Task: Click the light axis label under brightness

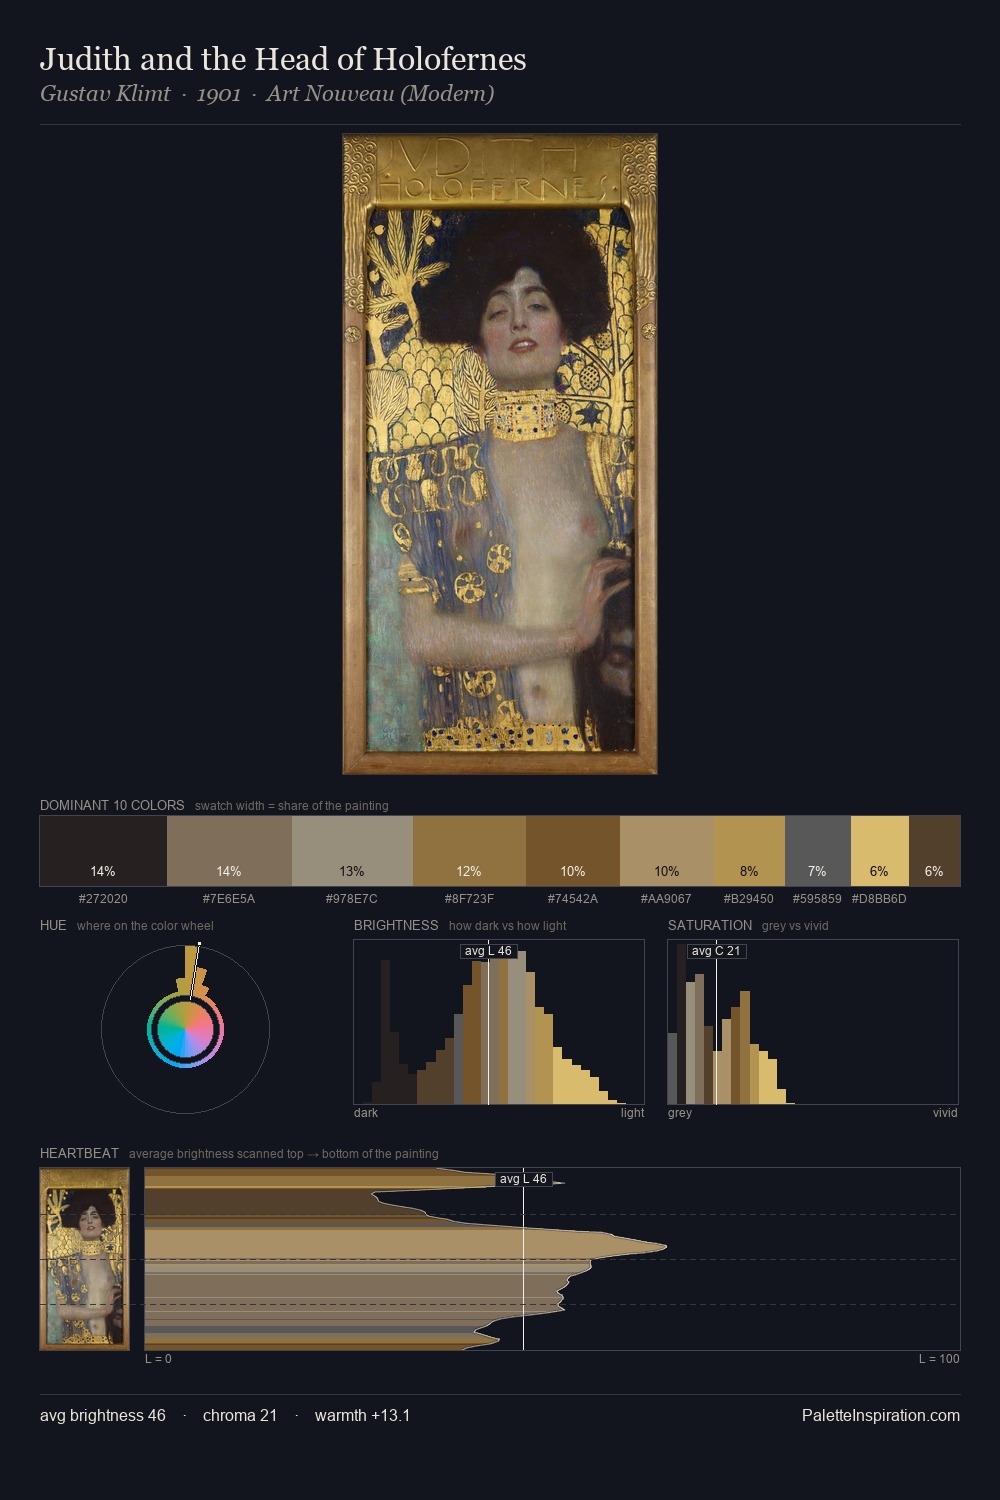Action: tap(632, 1113)
